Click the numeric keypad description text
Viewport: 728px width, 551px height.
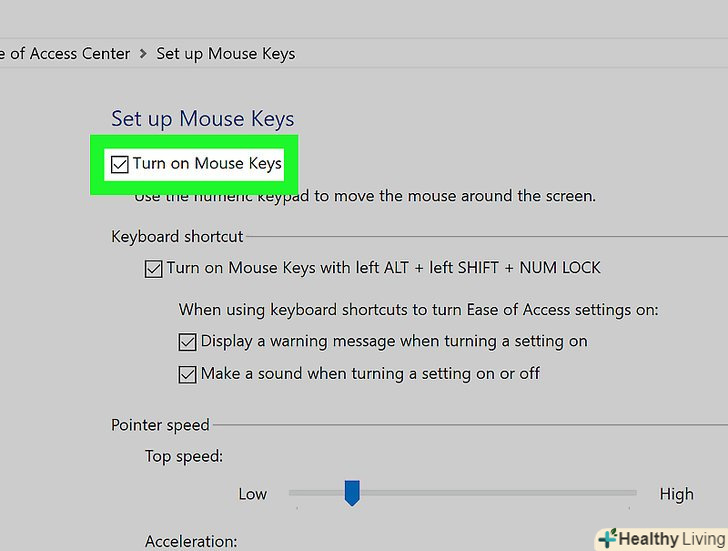pyautogui.click(x=365, y=196)
